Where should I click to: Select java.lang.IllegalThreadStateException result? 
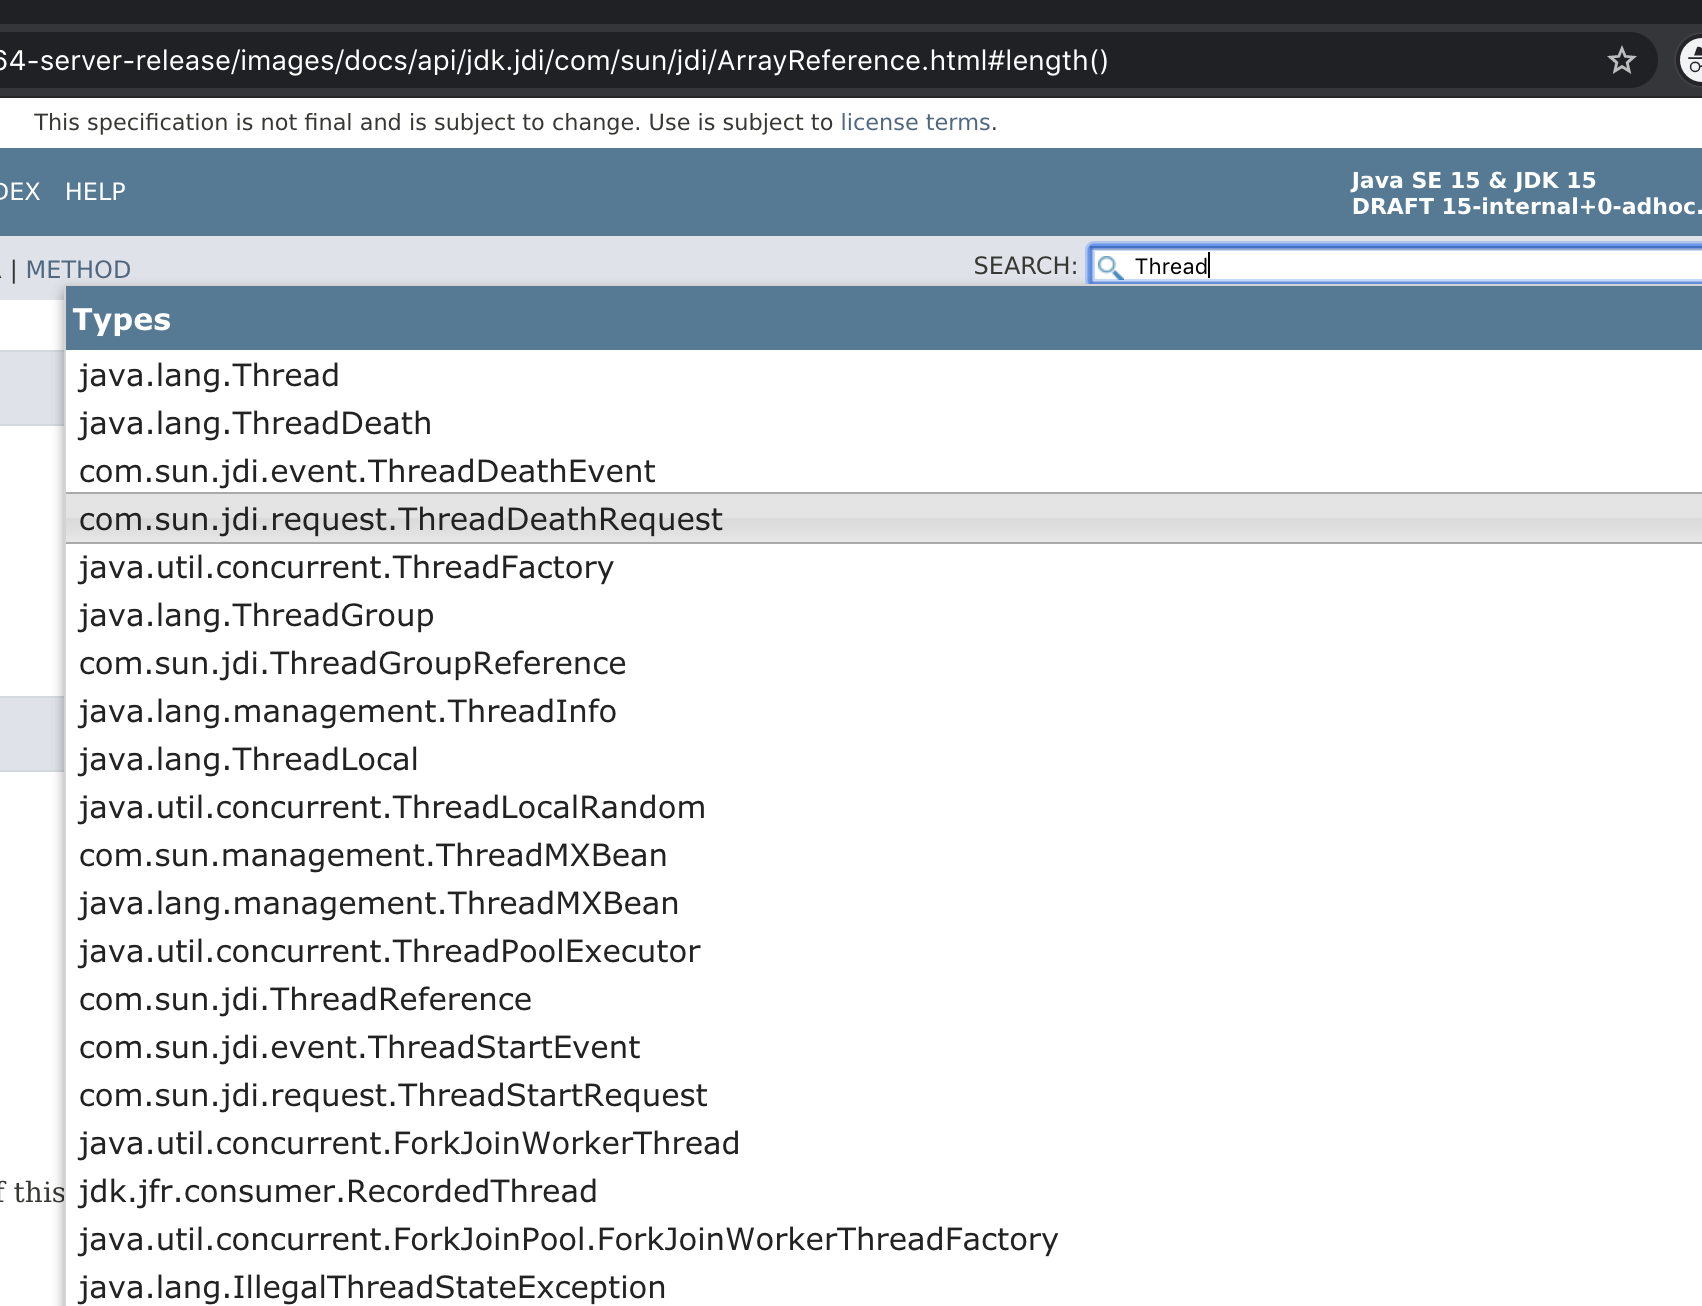pyautogui.click(x=372, y=1287)
